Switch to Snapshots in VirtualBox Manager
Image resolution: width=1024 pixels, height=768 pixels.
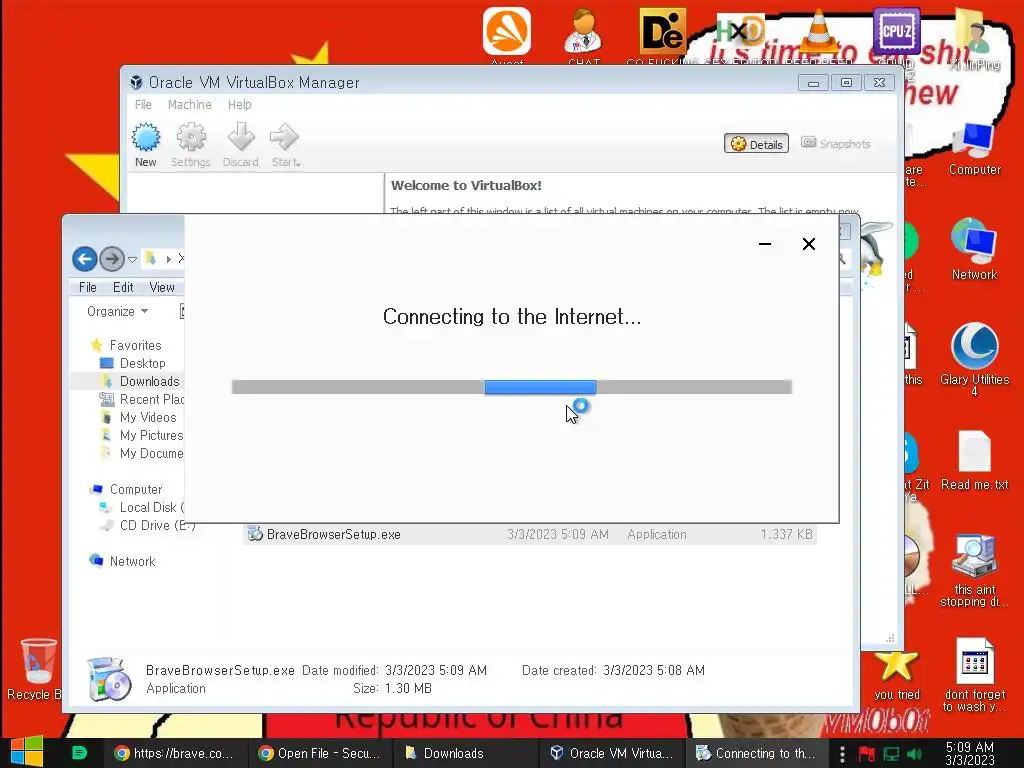tap(836, 144)
